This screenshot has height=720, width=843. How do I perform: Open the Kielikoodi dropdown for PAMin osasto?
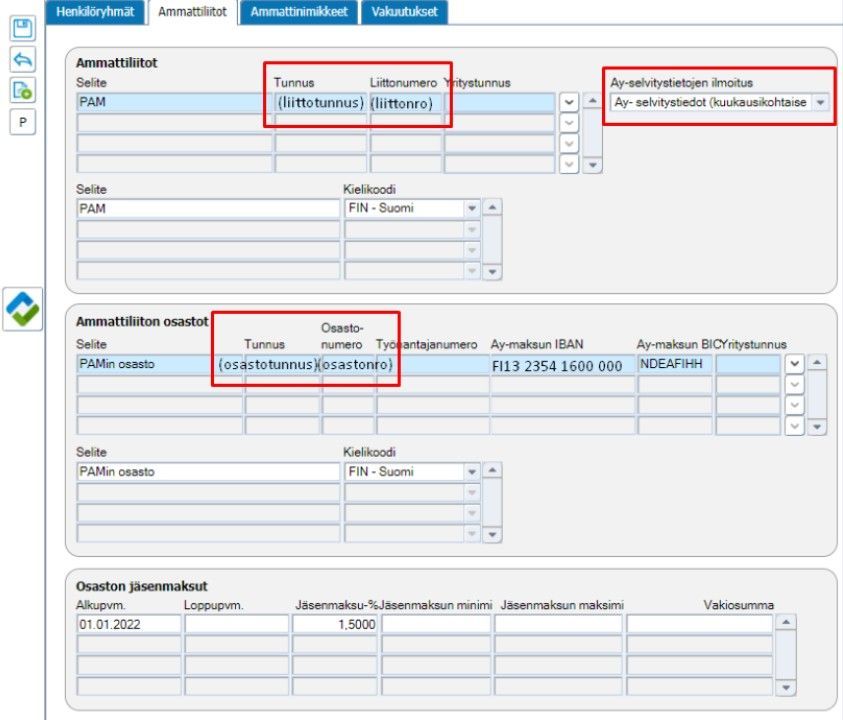pos(471,472)
